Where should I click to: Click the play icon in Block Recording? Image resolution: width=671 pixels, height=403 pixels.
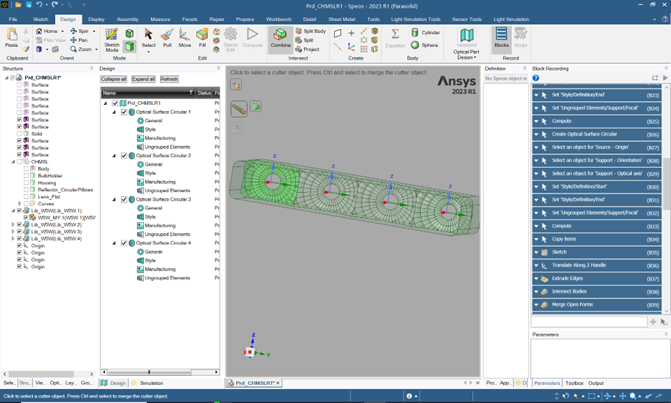click(x=665, y=78)
